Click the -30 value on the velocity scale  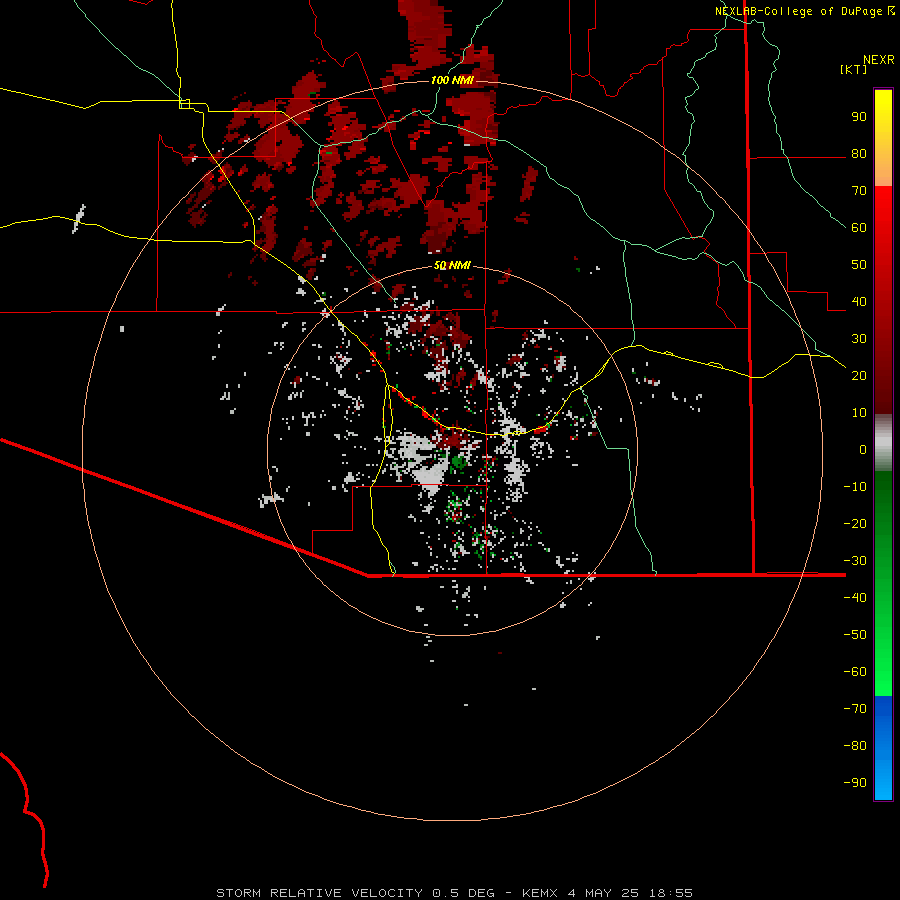pos(855,561)
